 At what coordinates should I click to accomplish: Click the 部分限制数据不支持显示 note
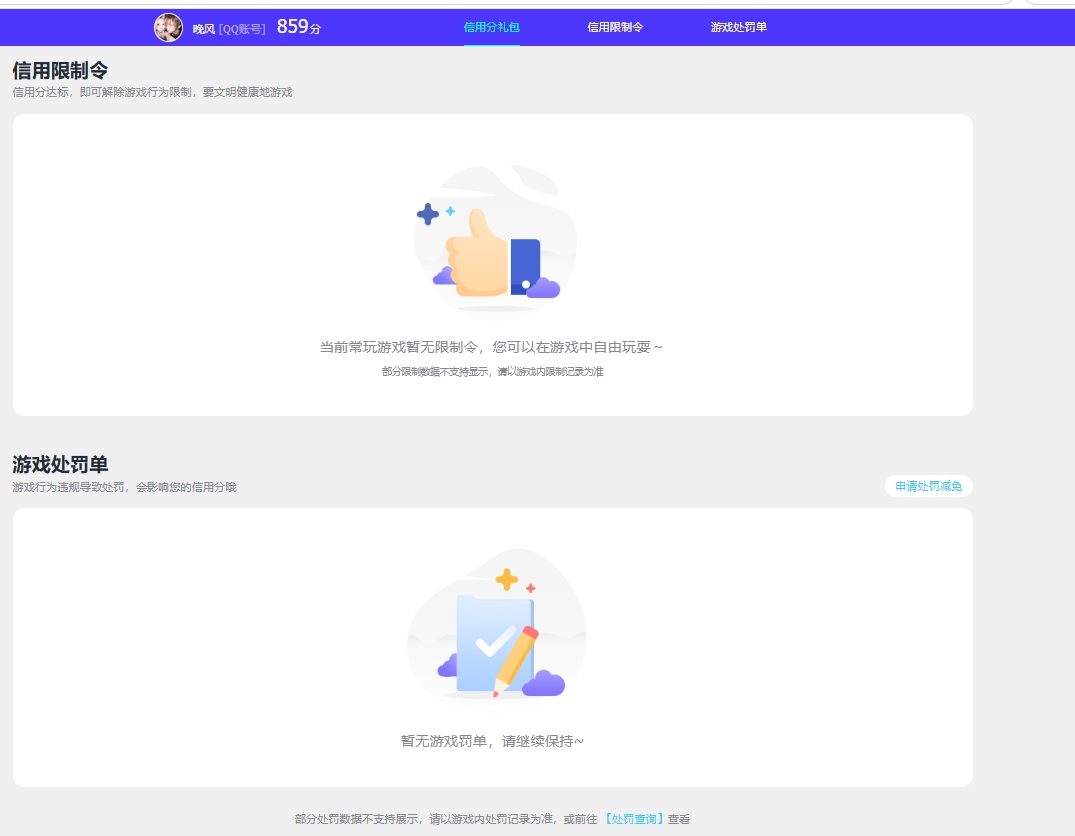pos(492,372)
